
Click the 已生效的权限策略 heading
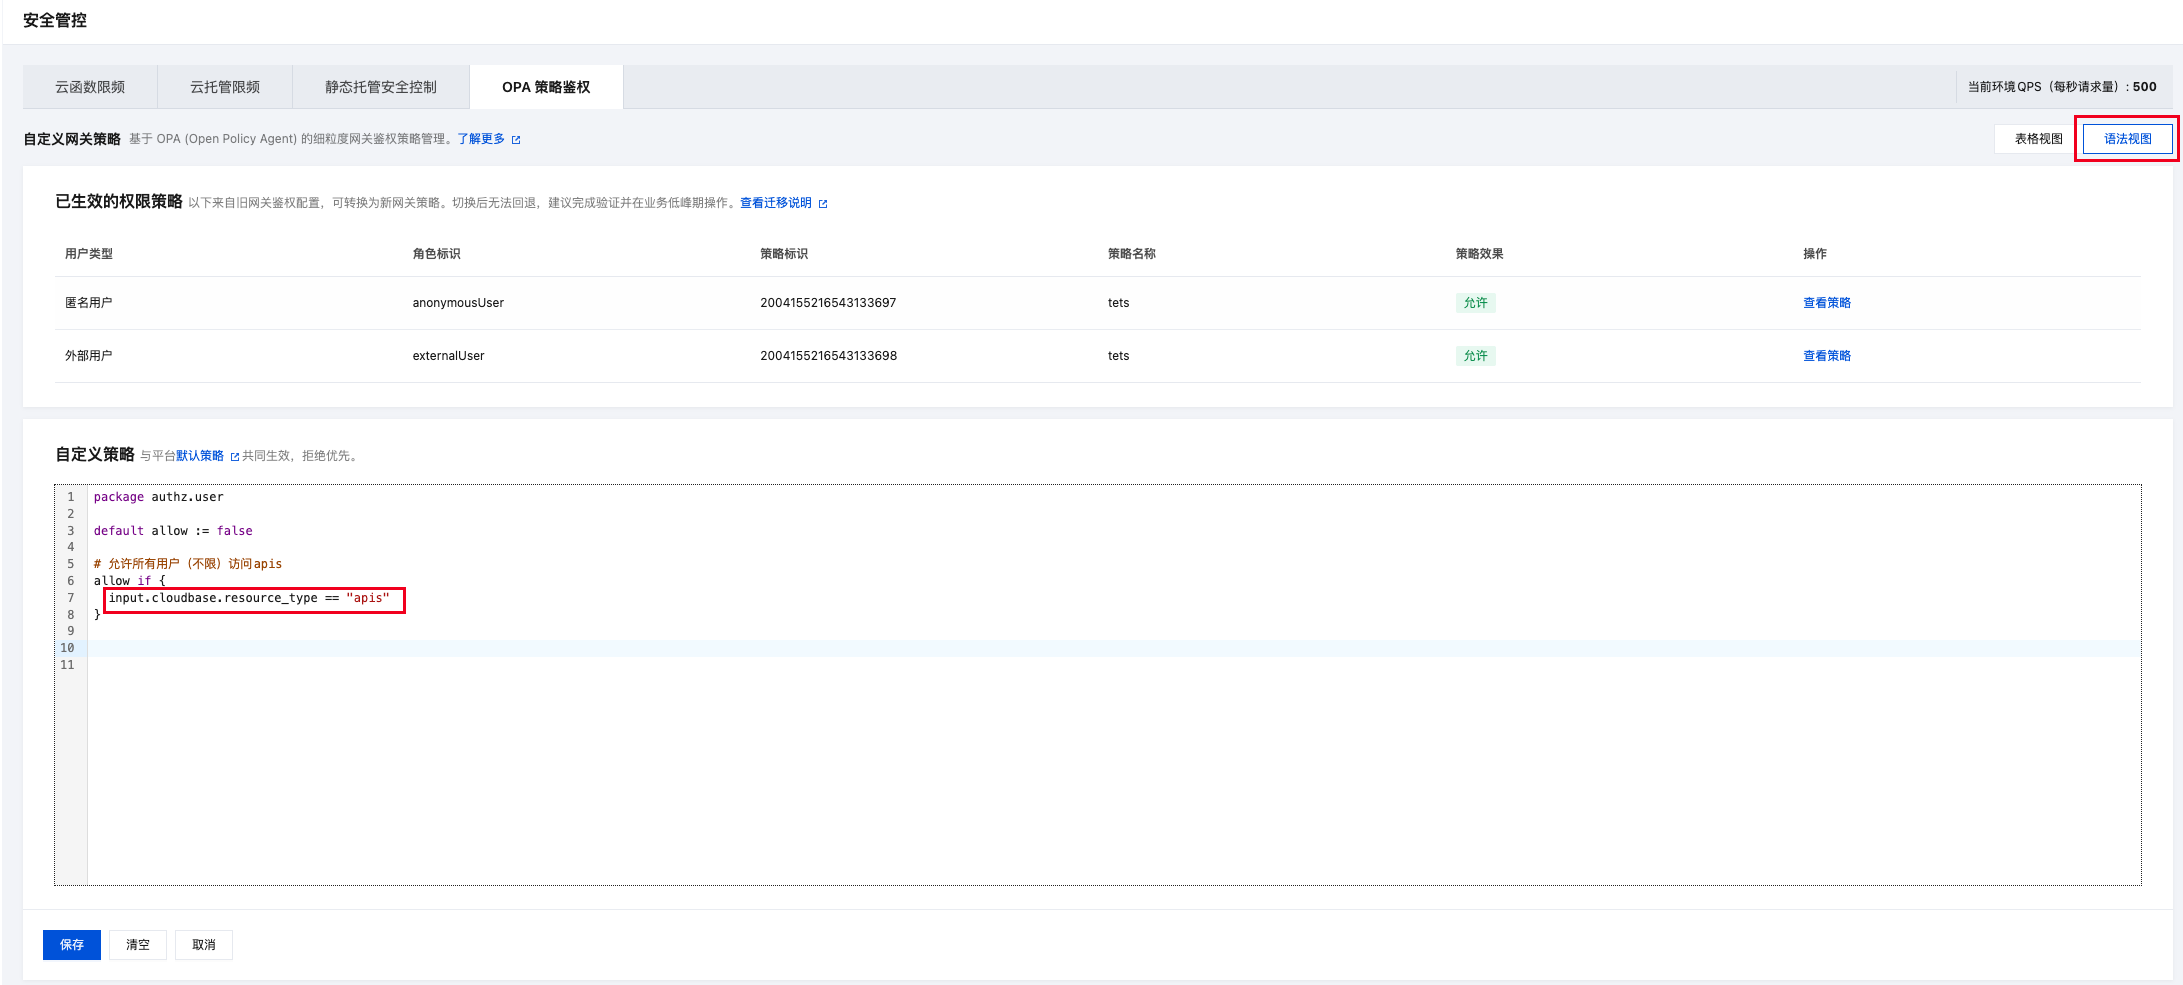[119, 202]
